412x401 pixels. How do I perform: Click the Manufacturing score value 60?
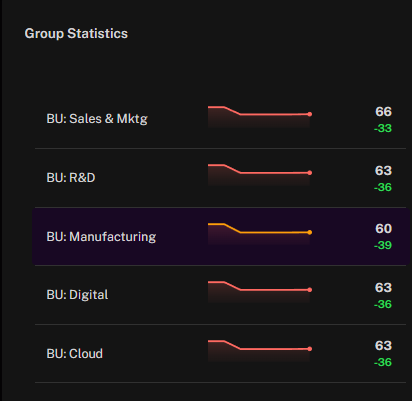pos(383,229)
